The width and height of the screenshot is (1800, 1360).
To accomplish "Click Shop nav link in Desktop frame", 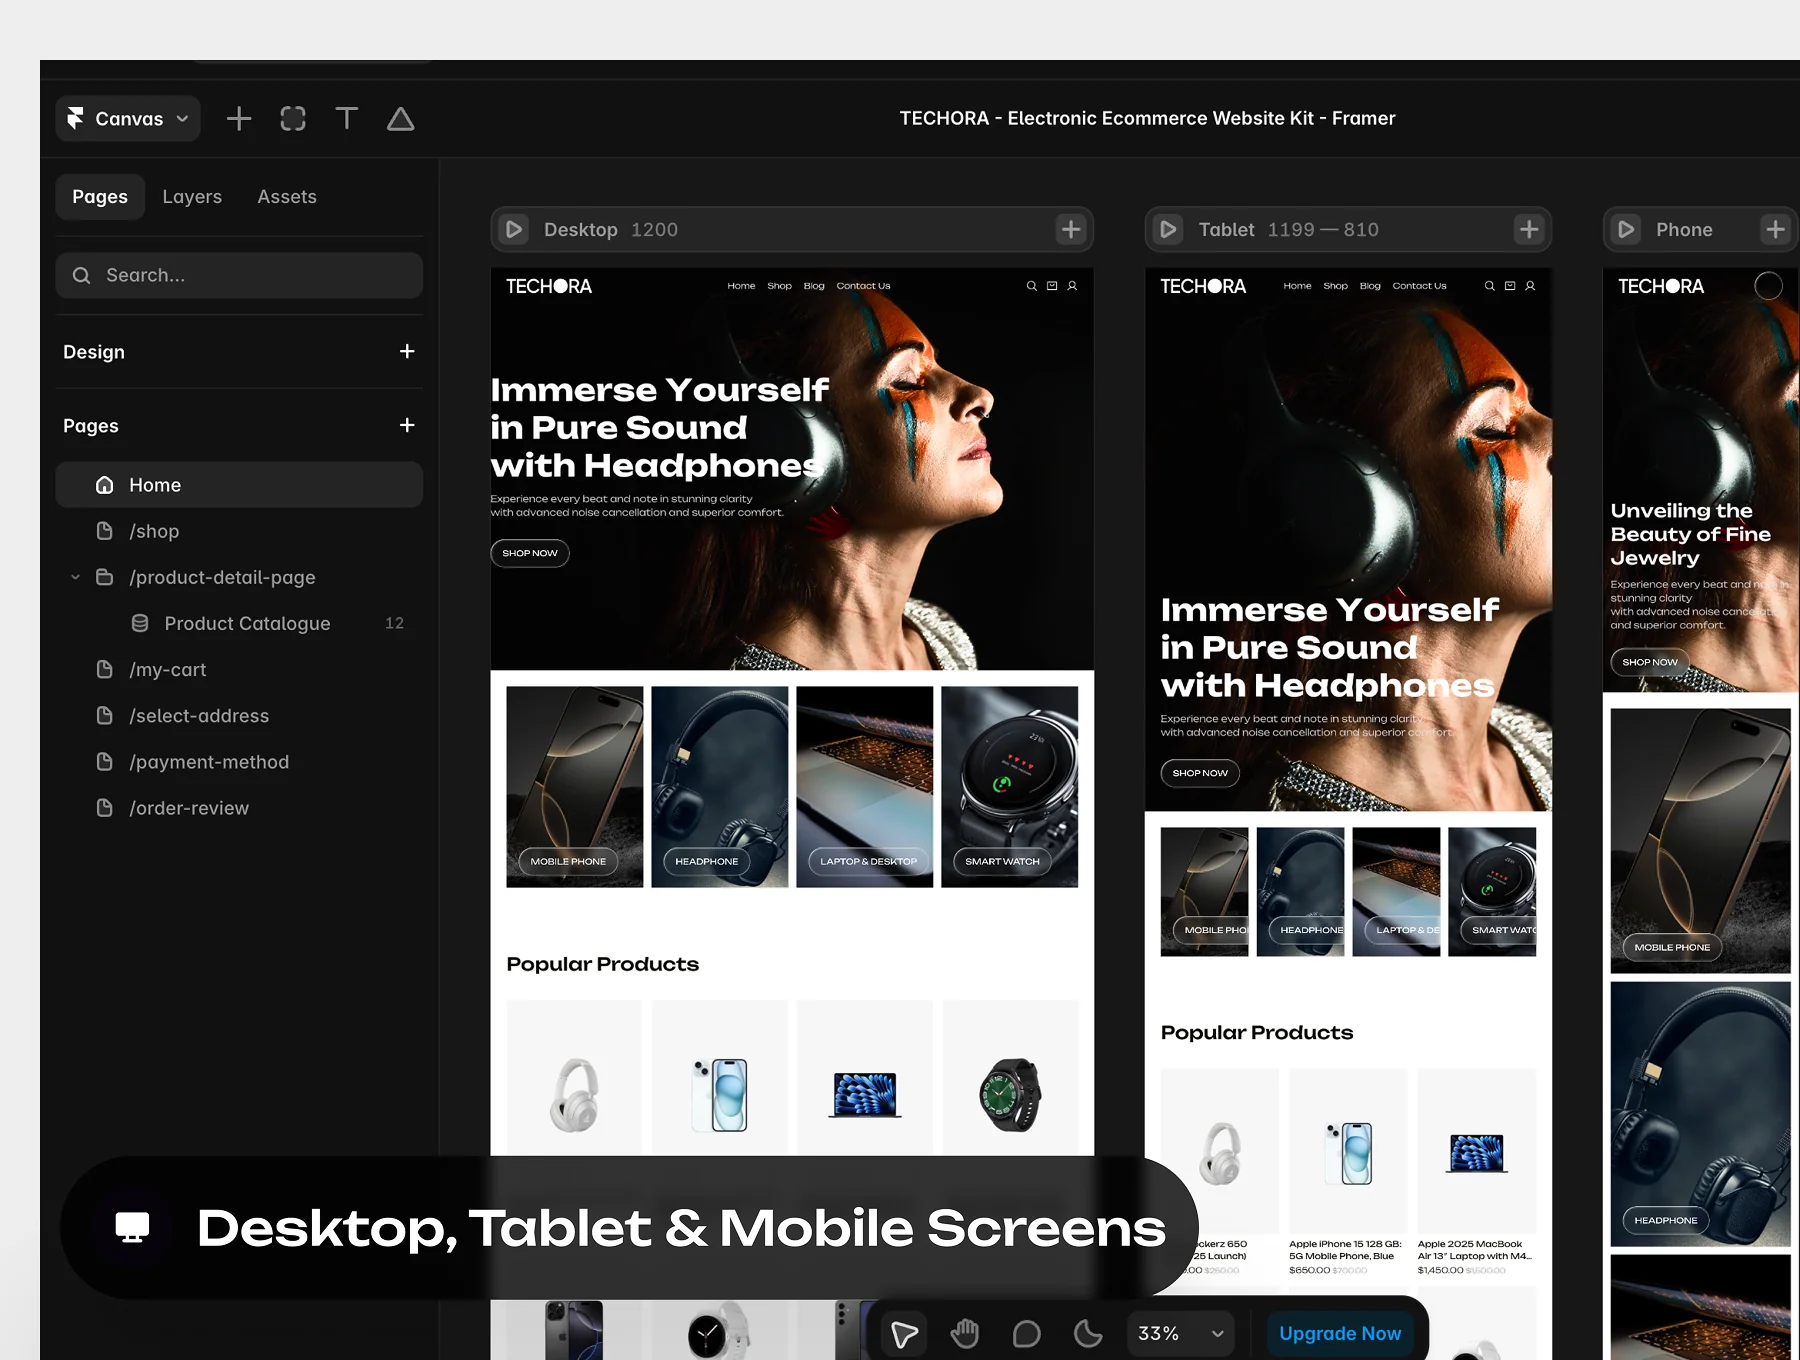I will tap(779, 286).
